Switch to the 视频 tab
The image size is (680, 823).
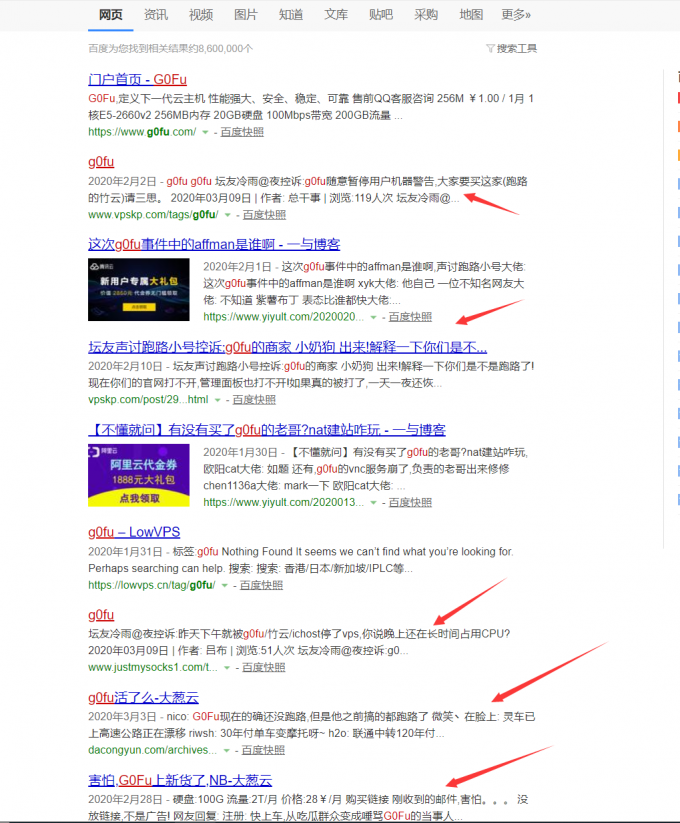click(x=201, y=15)
